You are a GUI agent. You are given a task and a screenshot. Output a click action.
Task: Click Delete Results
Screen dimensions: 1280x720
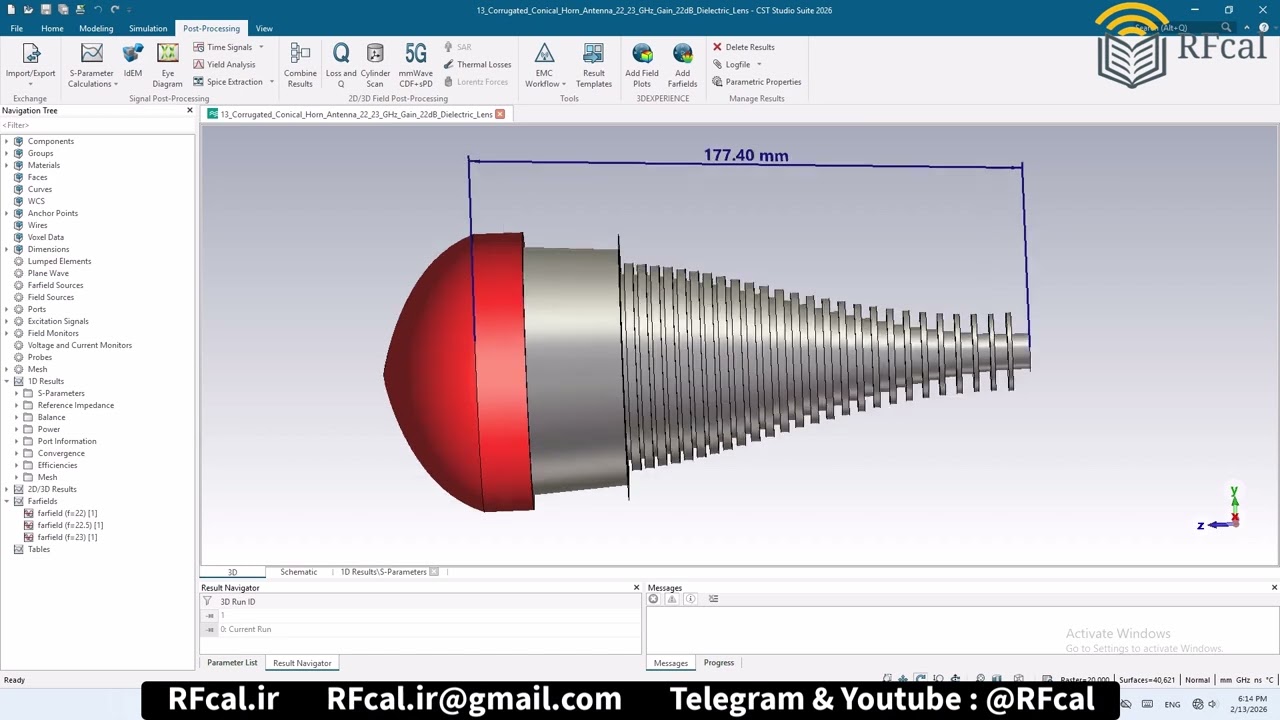[743, 47]
